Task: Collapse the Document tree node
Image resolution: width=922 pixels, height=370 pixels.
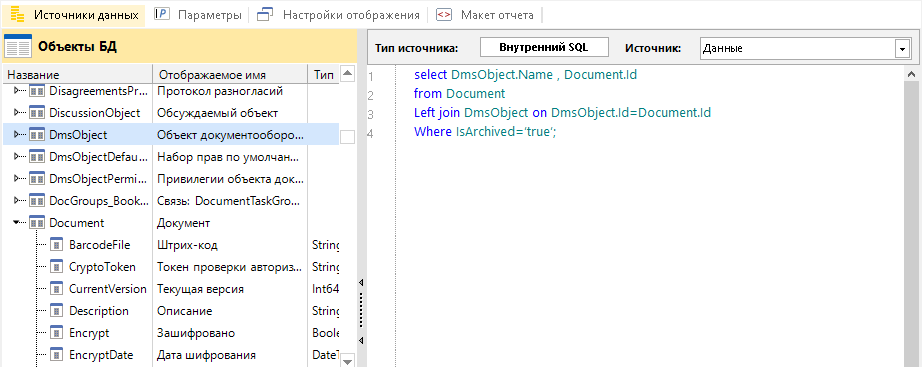Action: coord(16,222)
